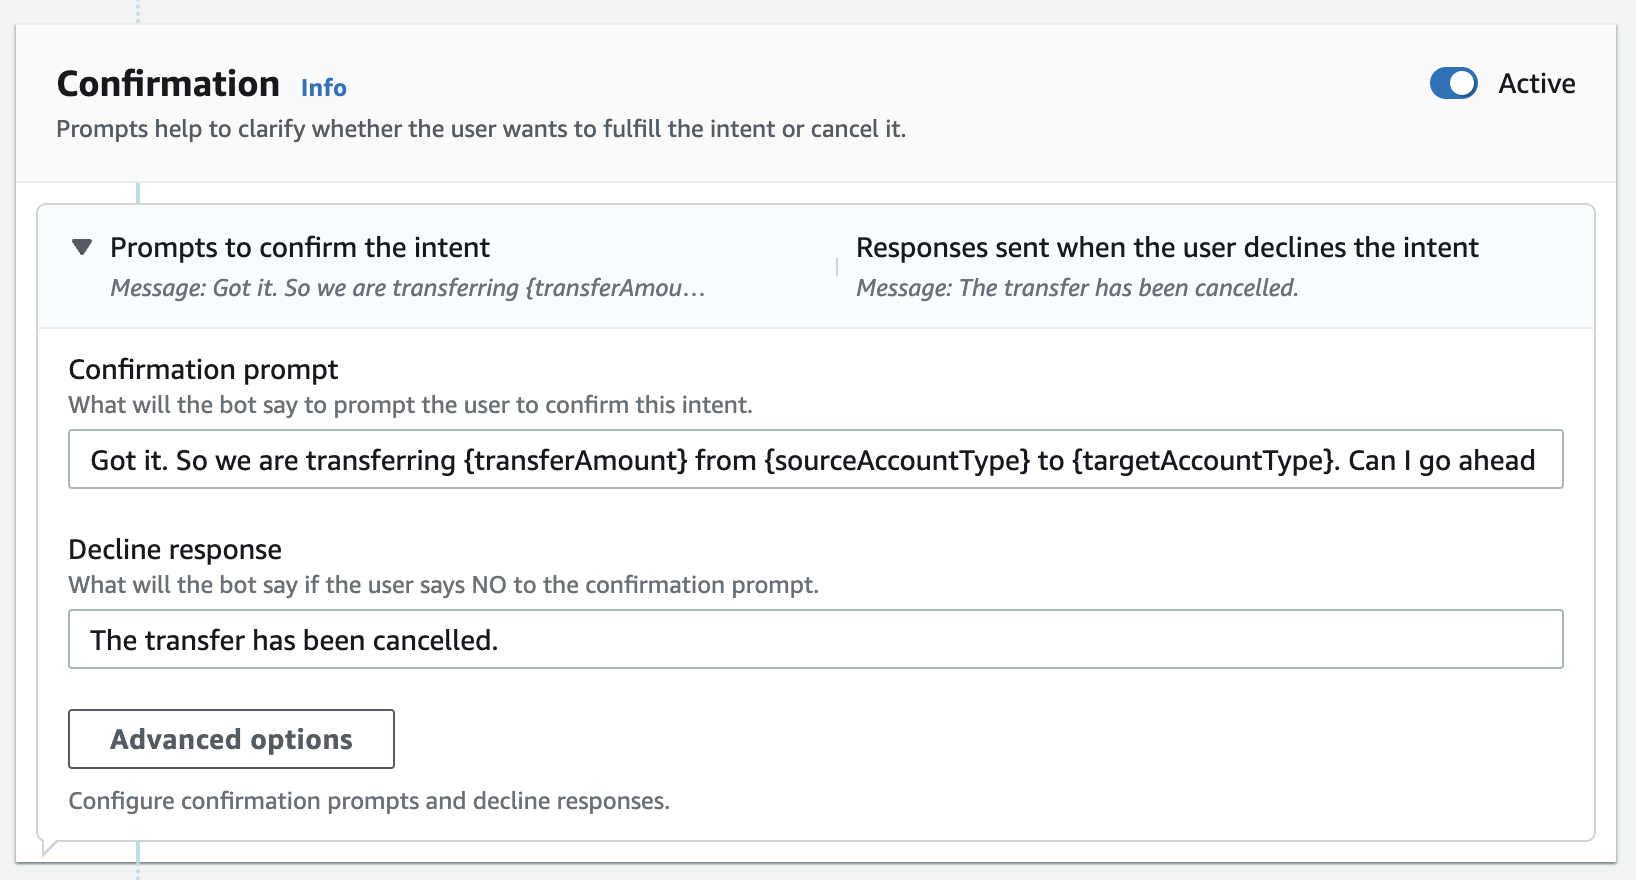Screen dimensions: 1636x880
Task: Click the {sourceAccountType} placeholder in the prompt
Action: coord(897,460)
